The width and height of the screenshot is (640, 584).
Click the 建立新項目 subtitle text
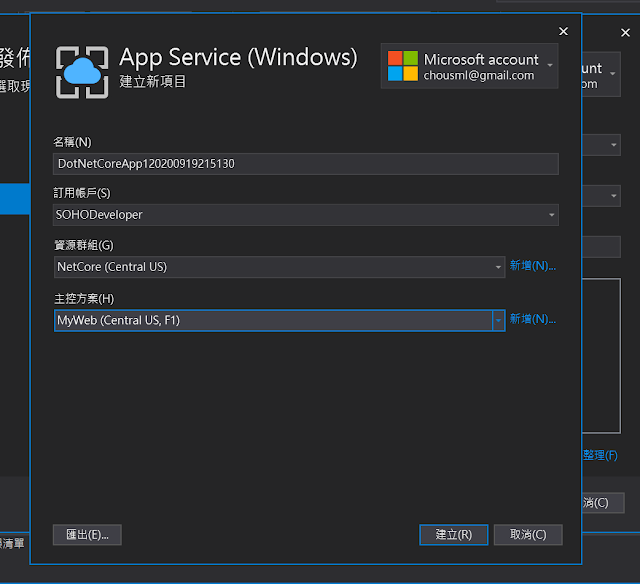coord(153,82)
